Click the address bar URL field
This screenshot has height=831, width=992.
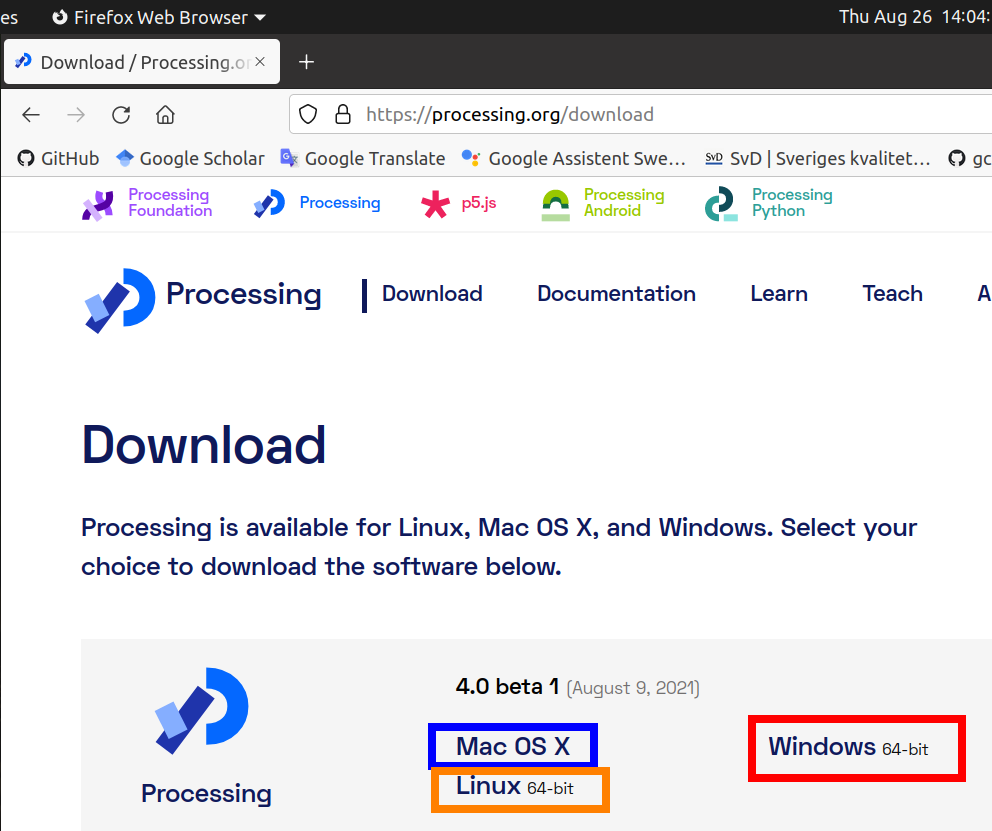(x=640, y=114)
